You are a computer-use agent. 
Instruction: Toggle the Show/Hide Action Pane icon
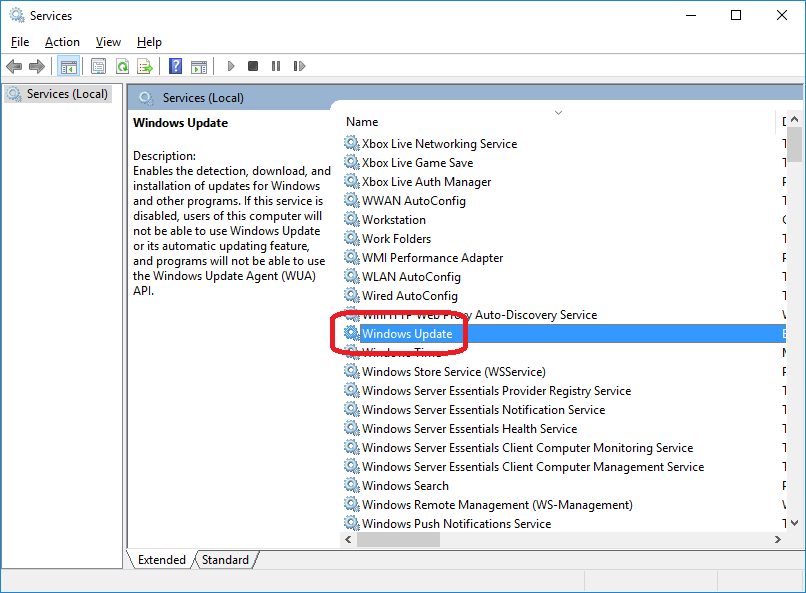[199, 66]
